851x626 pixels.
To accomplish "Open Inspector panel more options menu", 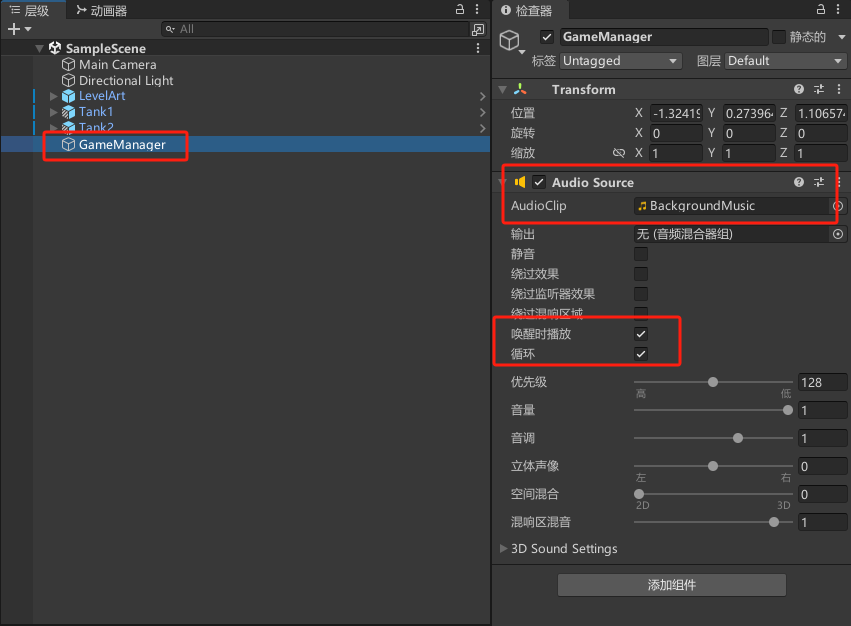I will pos(839,9).
